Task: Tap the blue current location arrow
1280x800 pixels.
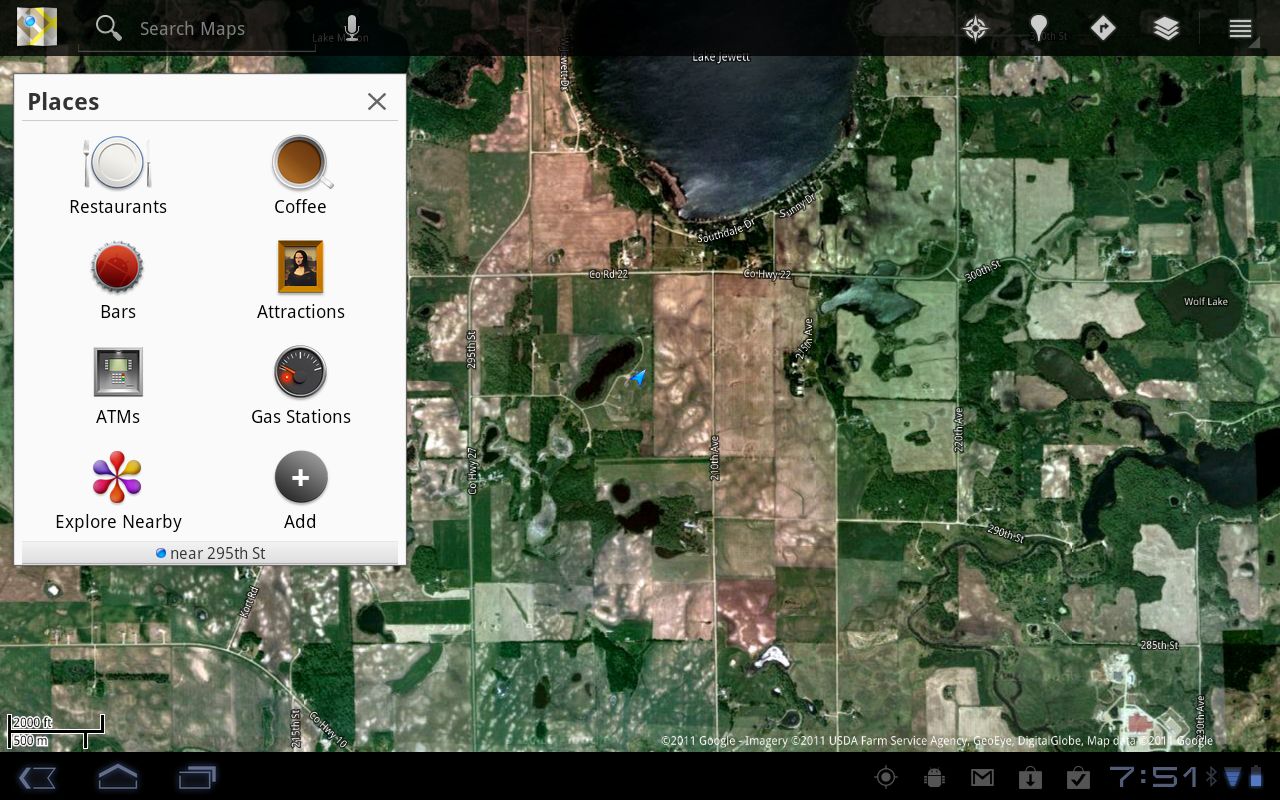Action: tap(636, 378)
